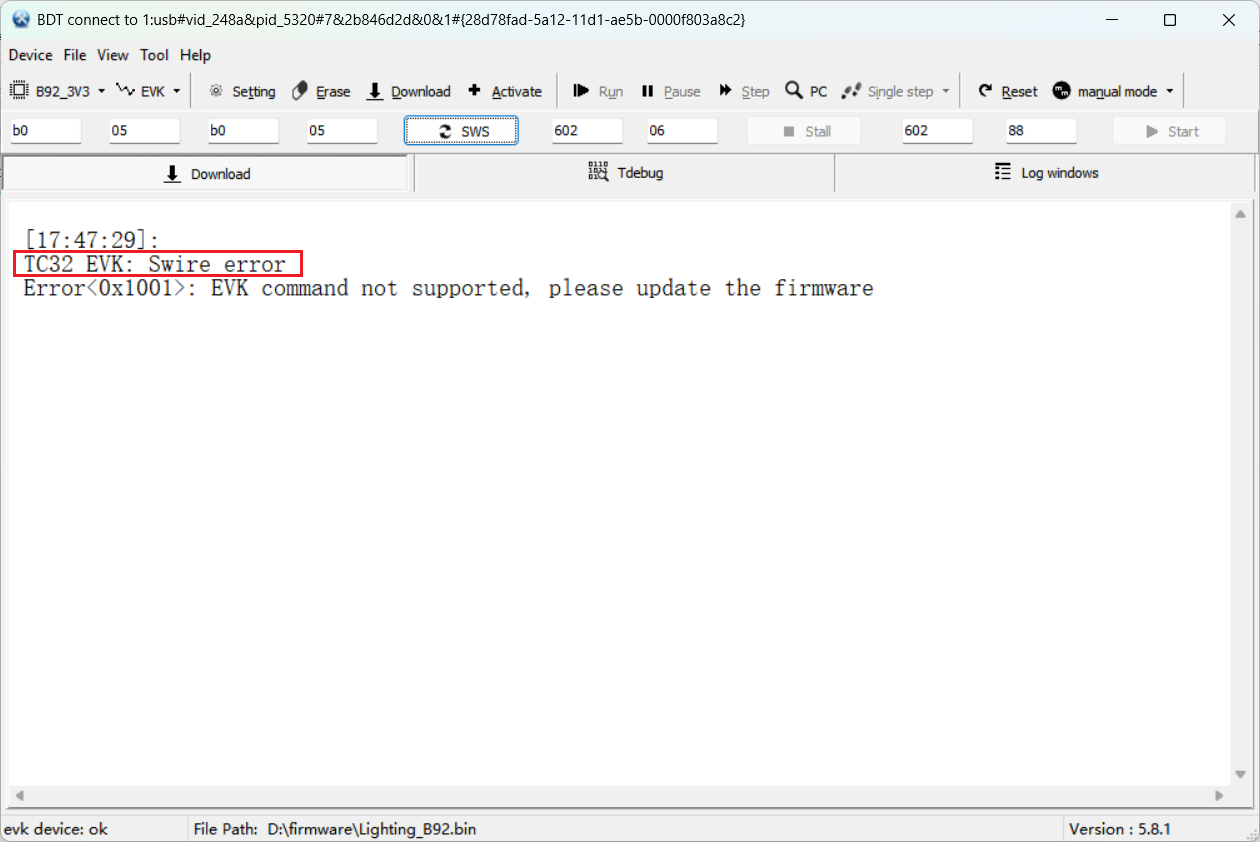Focus the 06 input field

pyautogui.click(x=682, y=131)
